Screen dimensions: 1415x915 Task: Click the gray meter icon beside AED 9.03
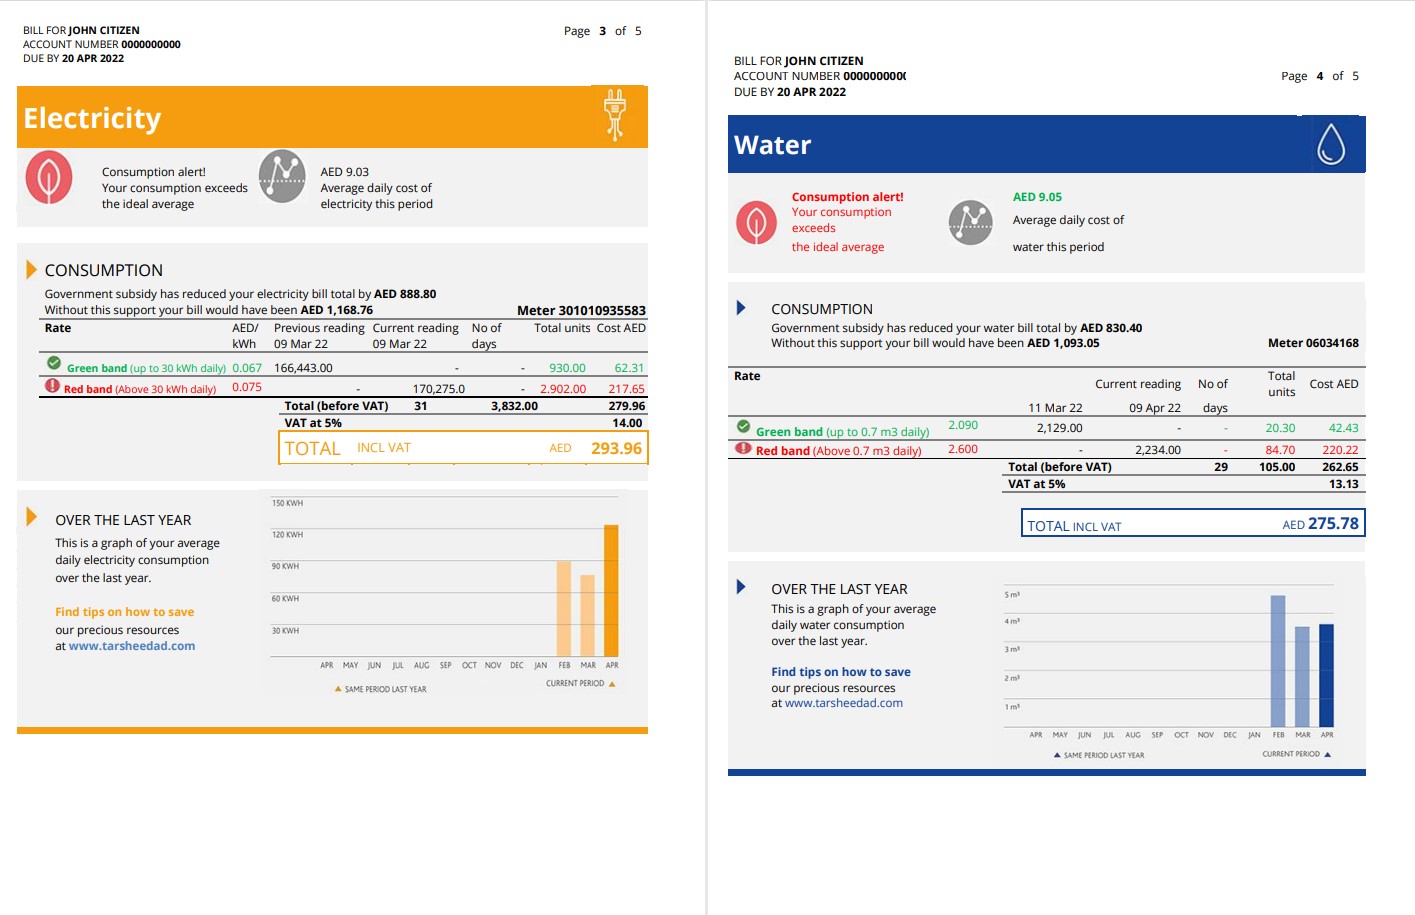[281, 177]
